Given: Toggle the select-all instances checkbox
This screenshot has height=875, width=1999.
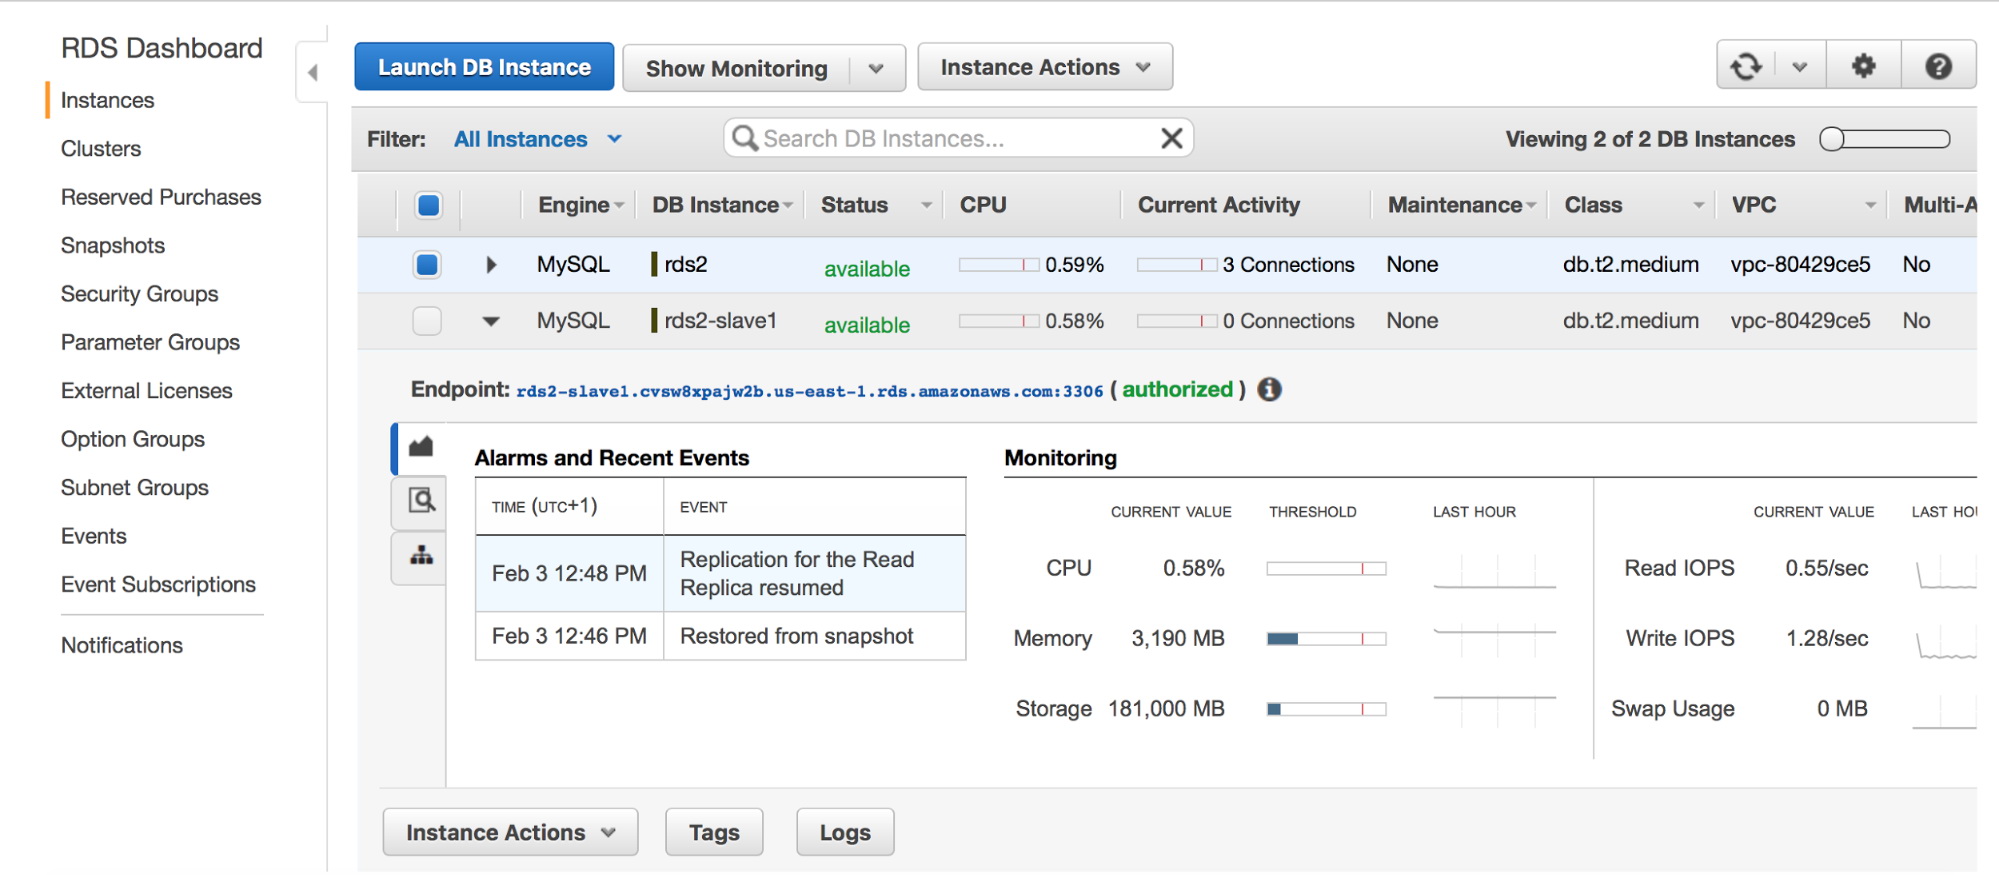Looking at the screenshot, I should [x=428, y=205].
